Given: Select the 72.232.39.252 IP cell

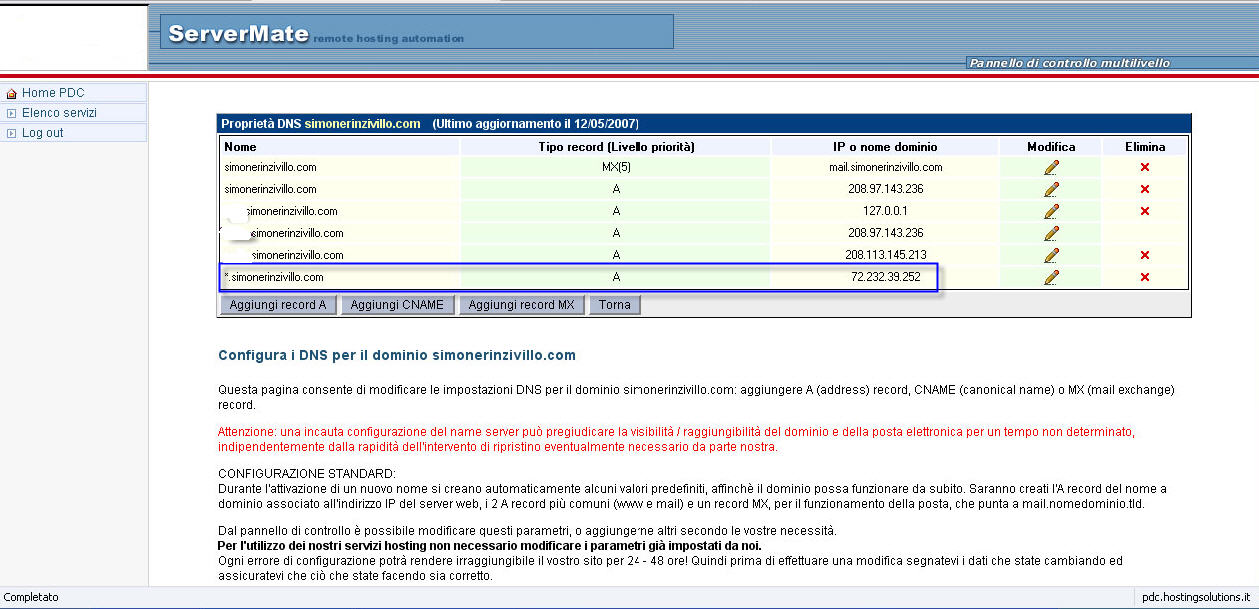Looking at the screenshot, I should [885, 277].
